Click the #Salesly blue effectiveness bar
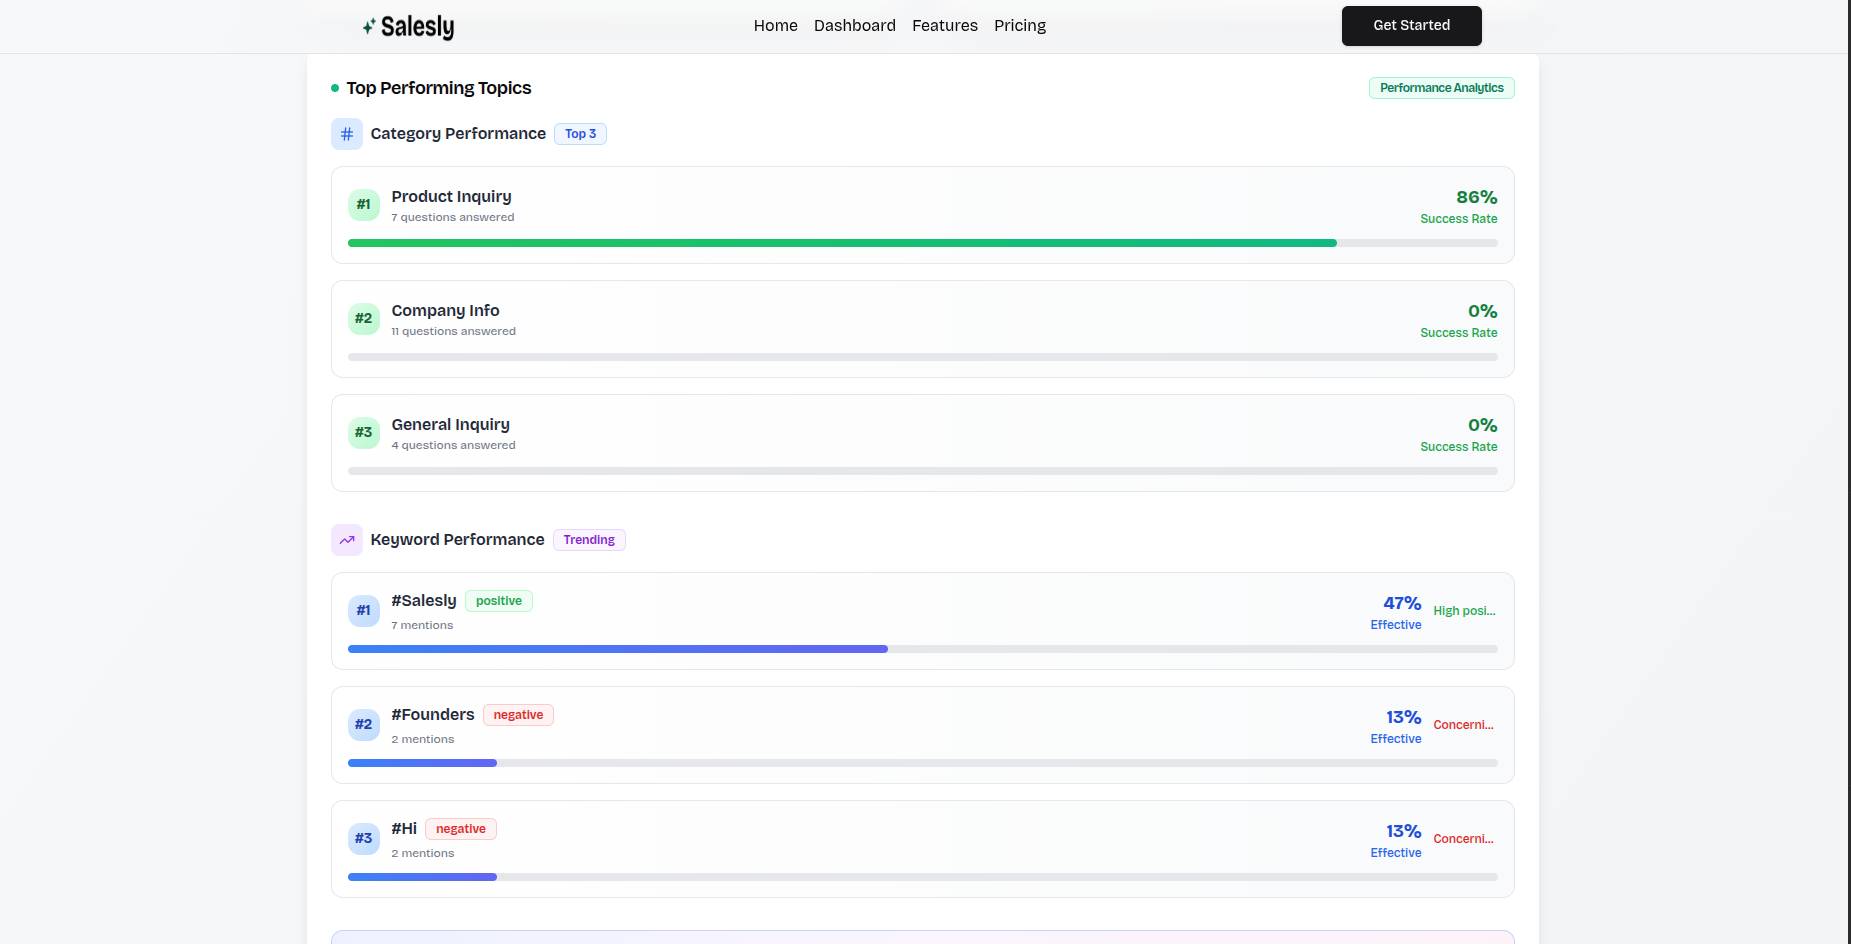The height and width of the screenshot is (944, 1851). click(x=617, y=649)
